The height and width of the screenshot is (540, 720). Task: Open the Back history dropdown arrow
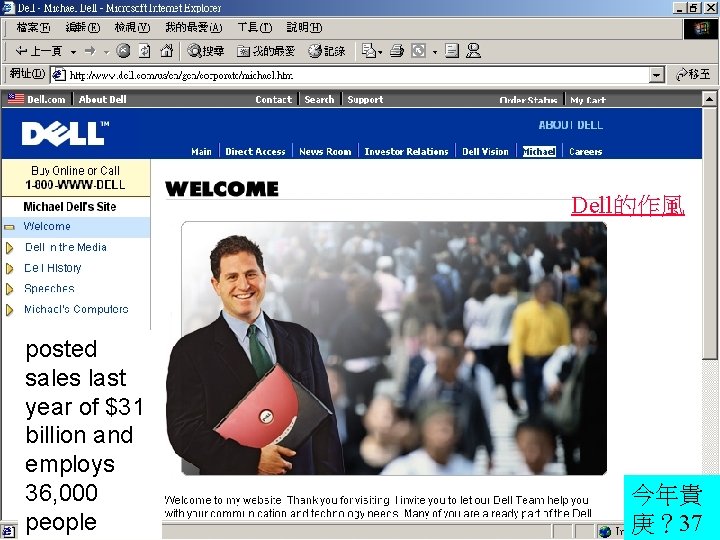coord(73,52)
